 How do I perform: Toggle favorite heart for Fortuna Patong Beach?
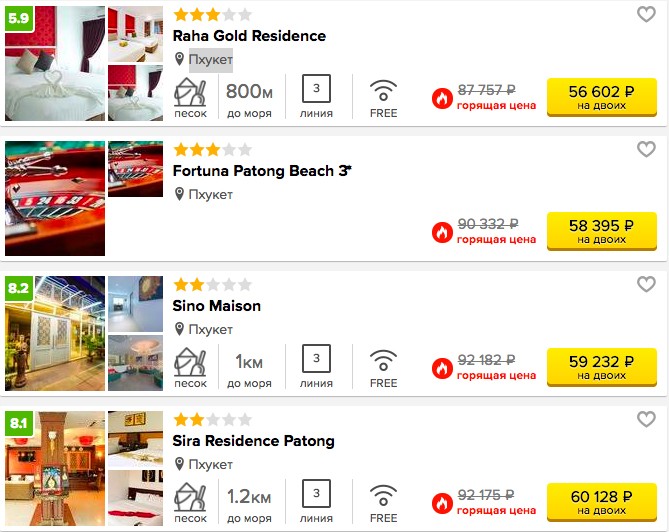point(646,149)
